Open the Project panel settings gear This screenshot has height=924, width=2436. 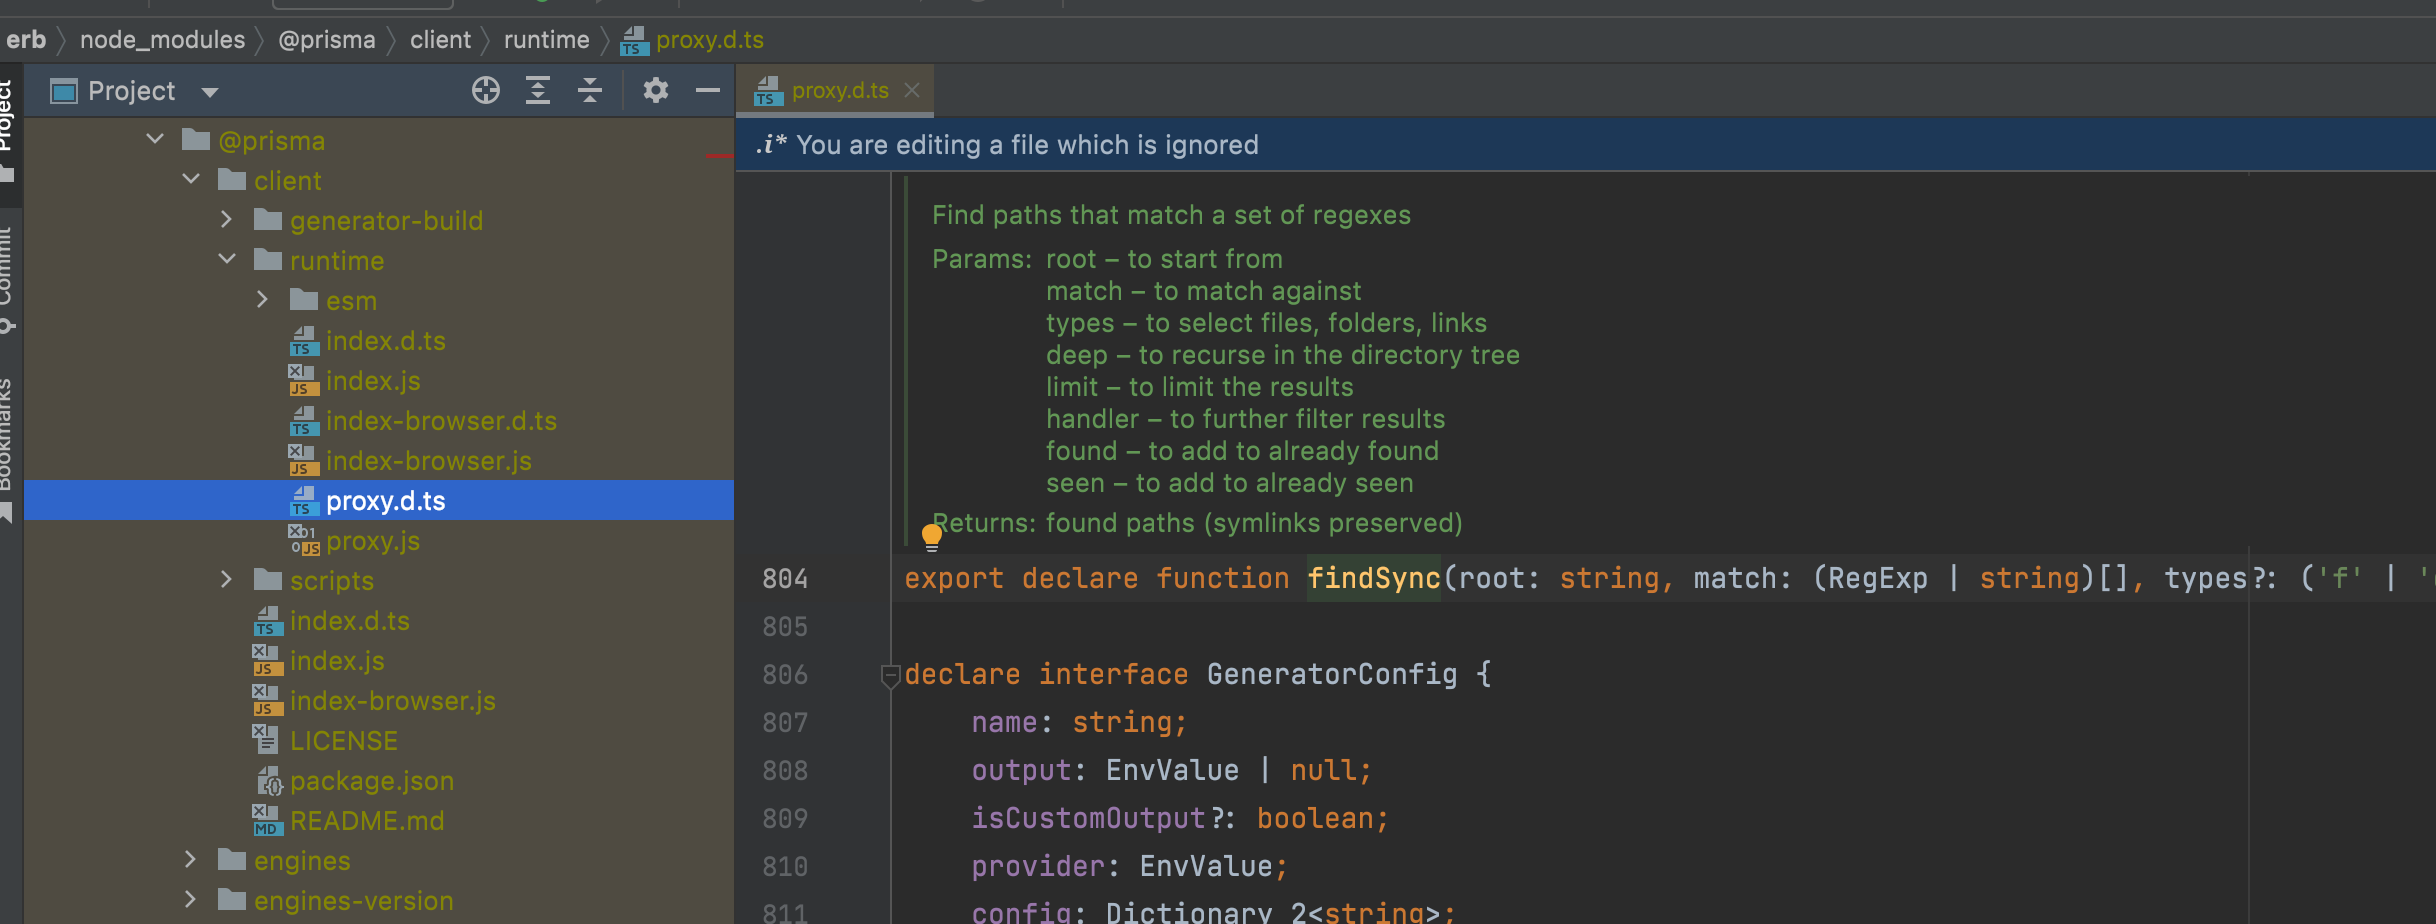[x=655, y=91]
